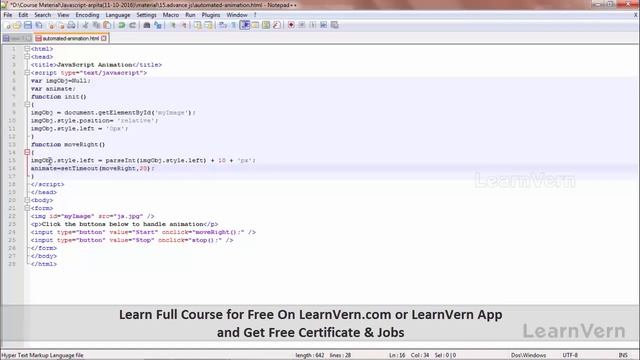The height and width of the screenshot is (360, 640).
Task: Toggle show all characters icon
Action: [x=233, y=25]
